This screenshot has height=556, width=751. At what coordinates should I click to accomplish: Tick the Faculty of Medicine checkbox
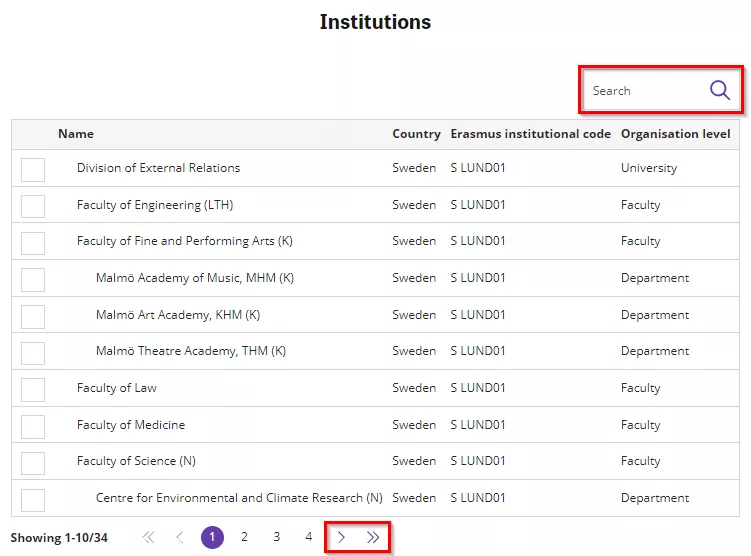[33, 427]
